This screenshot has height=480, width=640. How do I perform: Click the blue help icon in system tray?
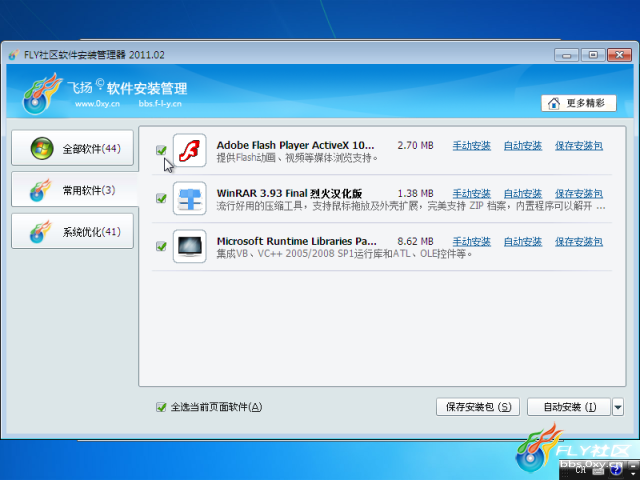616,470
